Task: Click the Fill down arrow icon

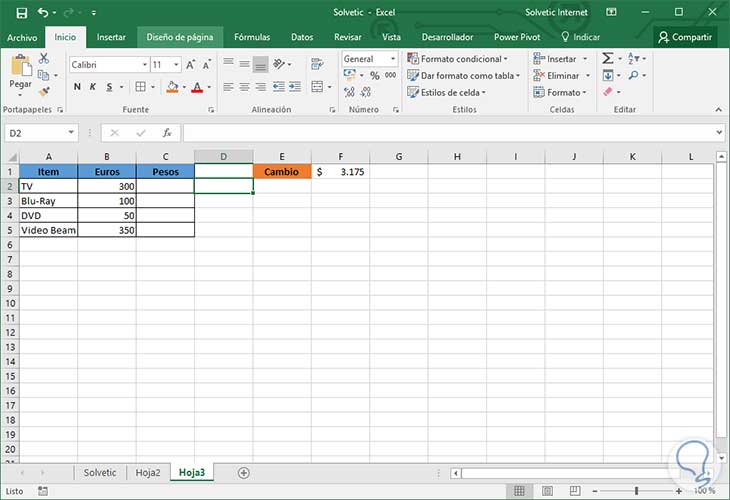Action: pyautogui.click(x=608, y=75)
